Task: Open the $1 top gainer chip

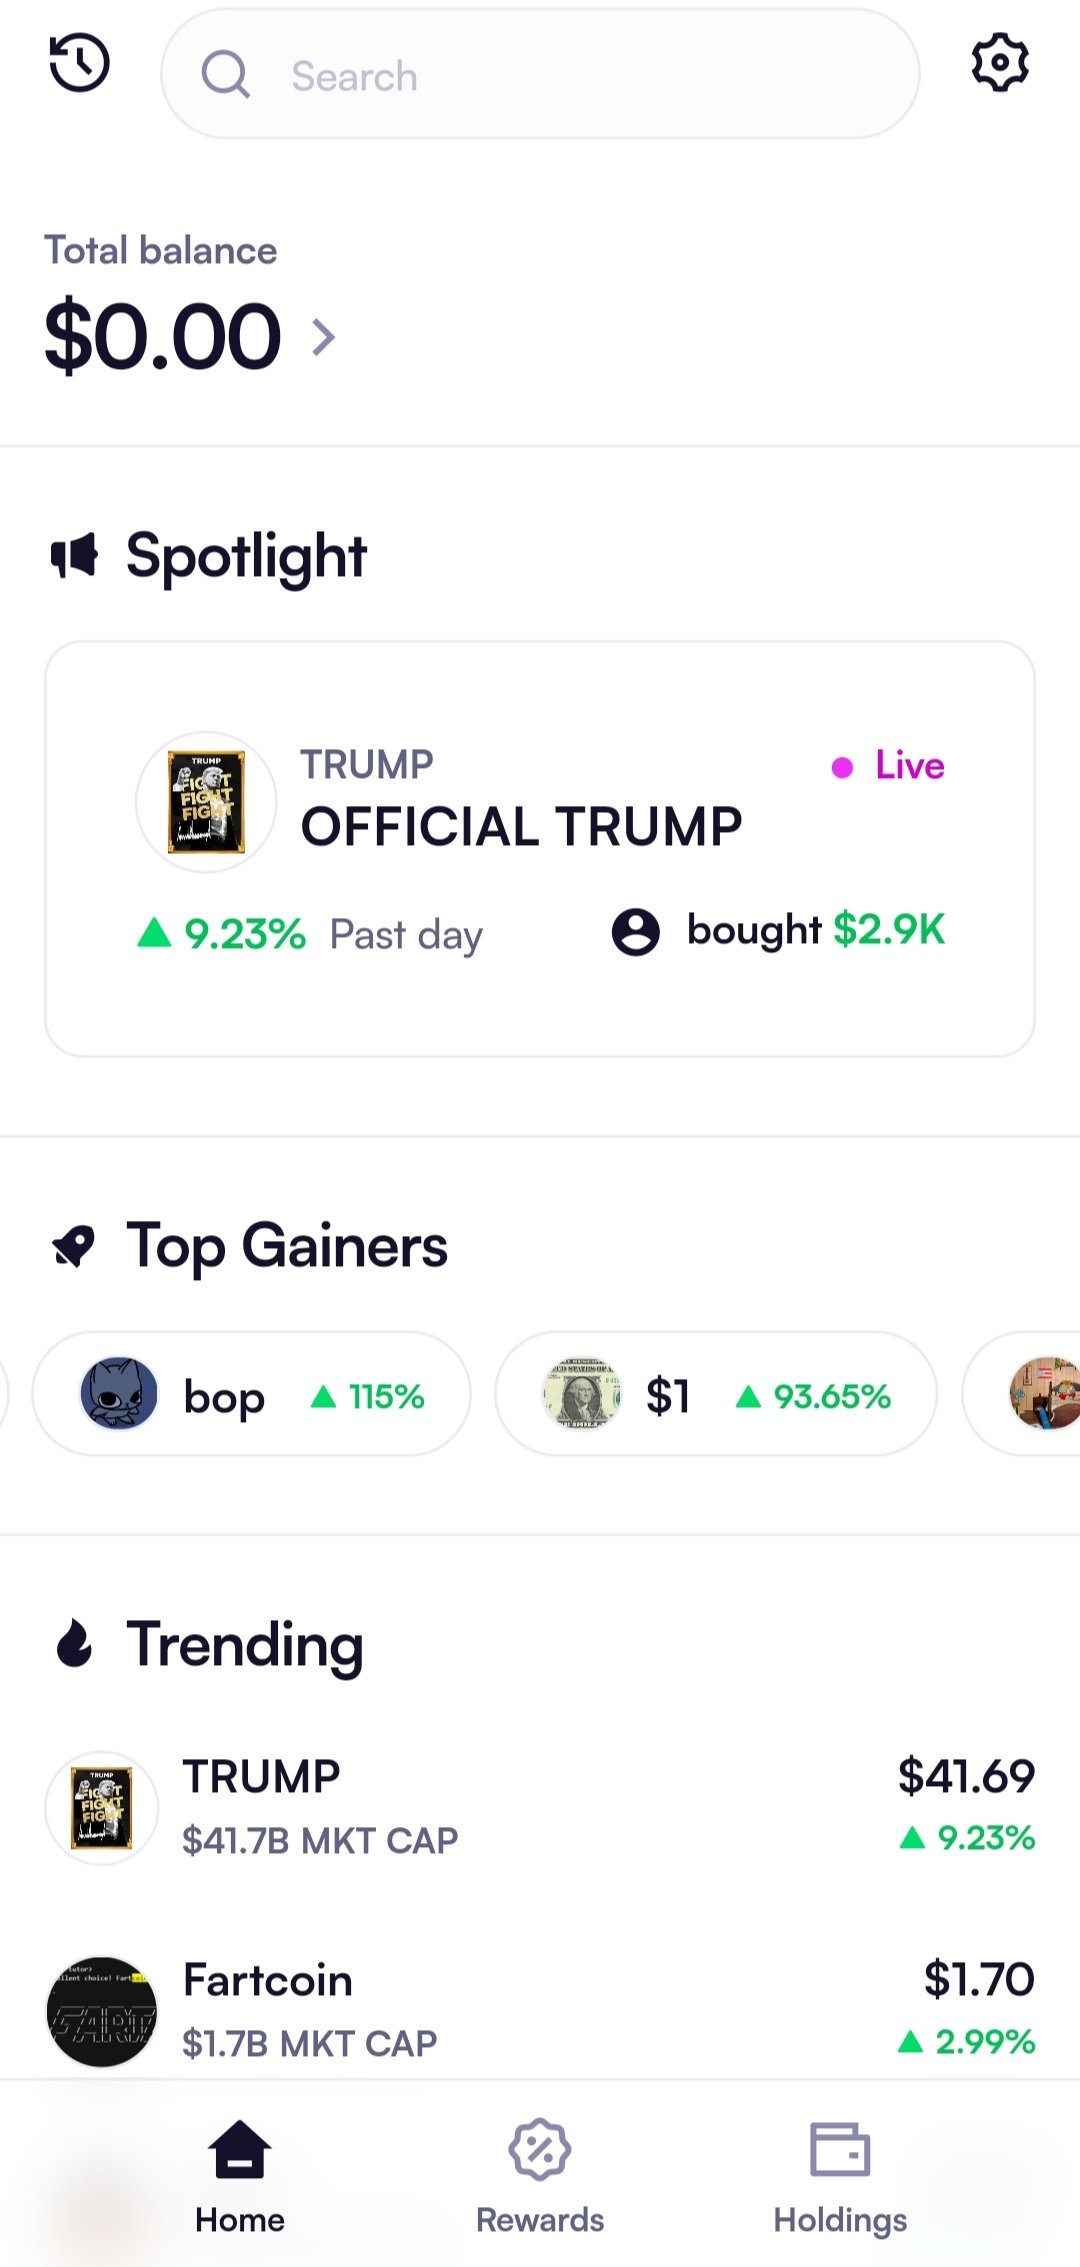Action: tap(716, 1394)
